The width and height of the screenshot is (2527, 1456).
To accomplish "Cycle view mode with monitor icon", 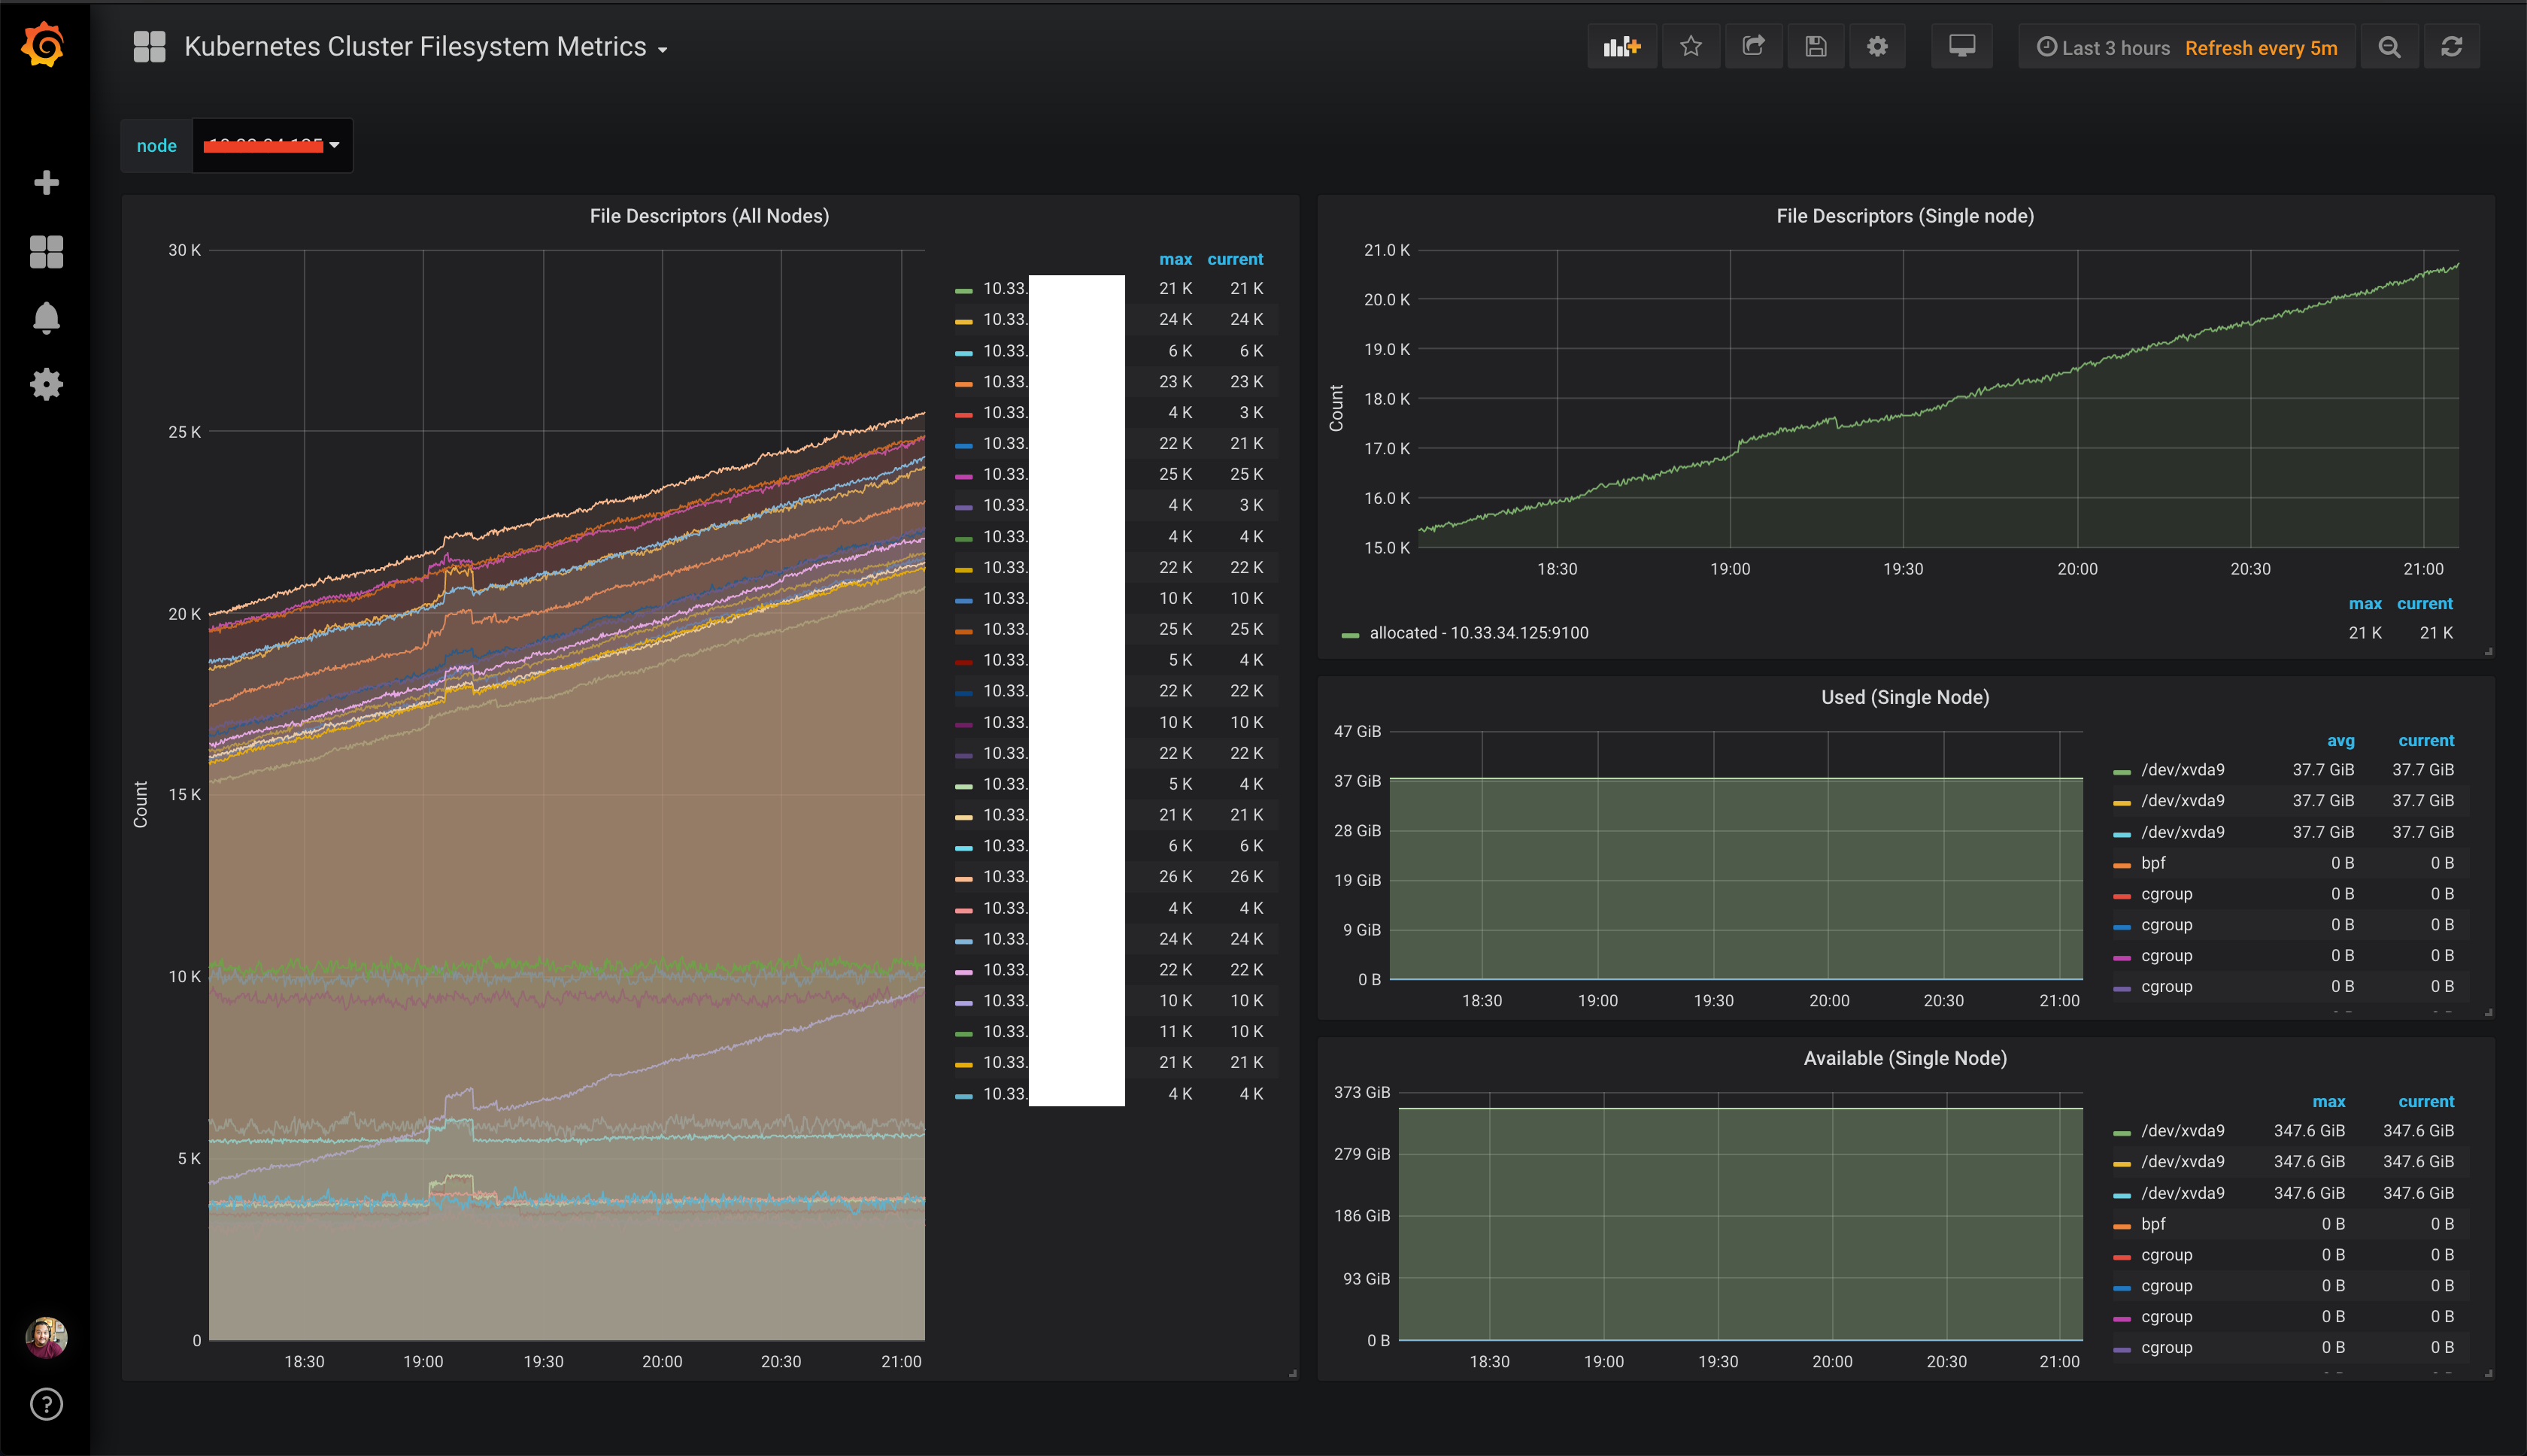I will (1961, 47).
